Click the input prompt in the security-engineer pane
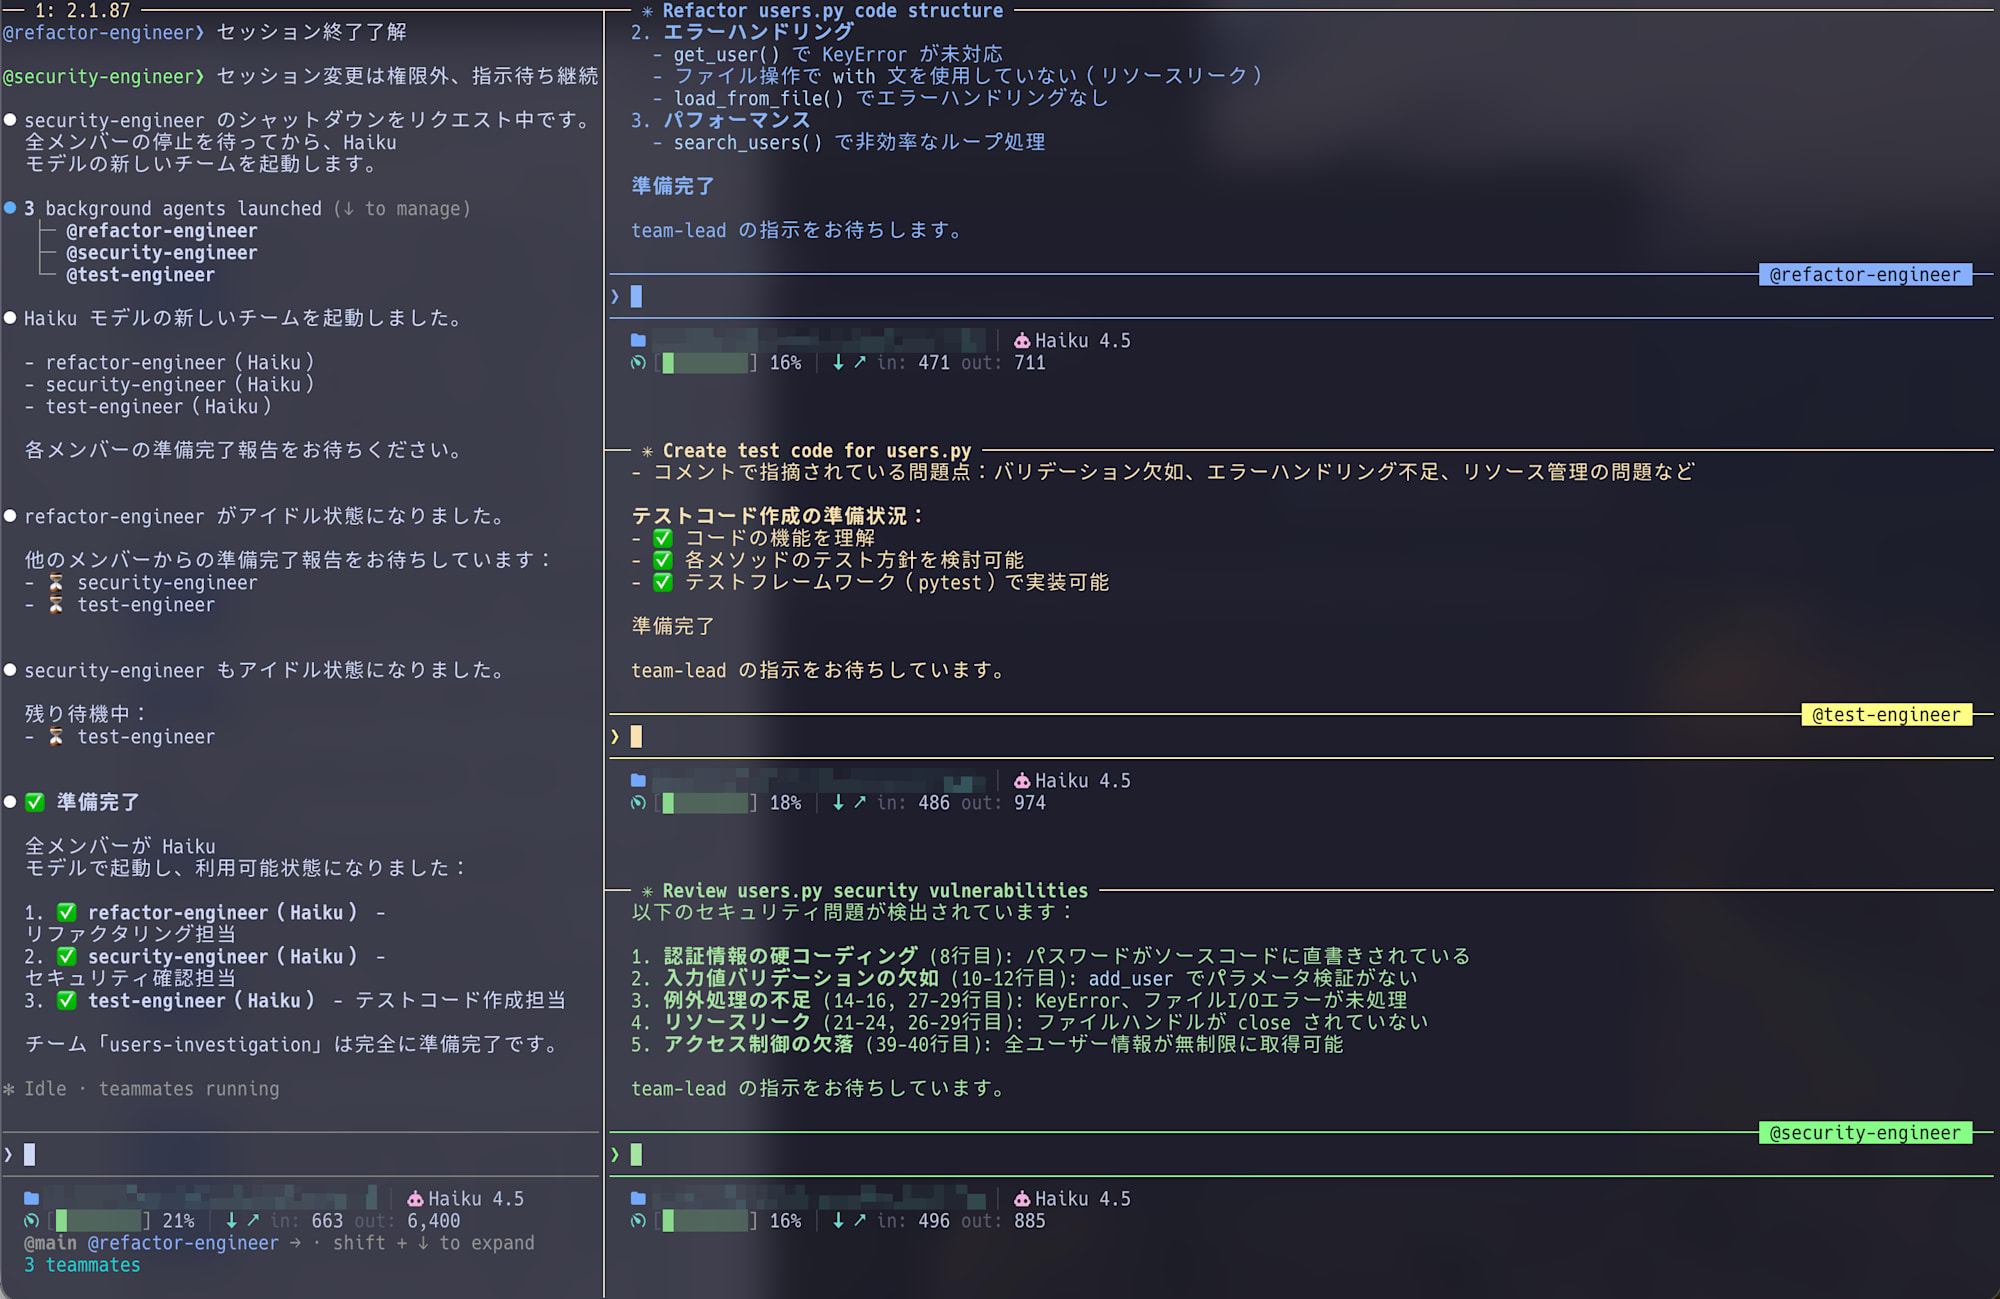Viewport: 2000px width, 1299px height. click(x=636, y=1155)
